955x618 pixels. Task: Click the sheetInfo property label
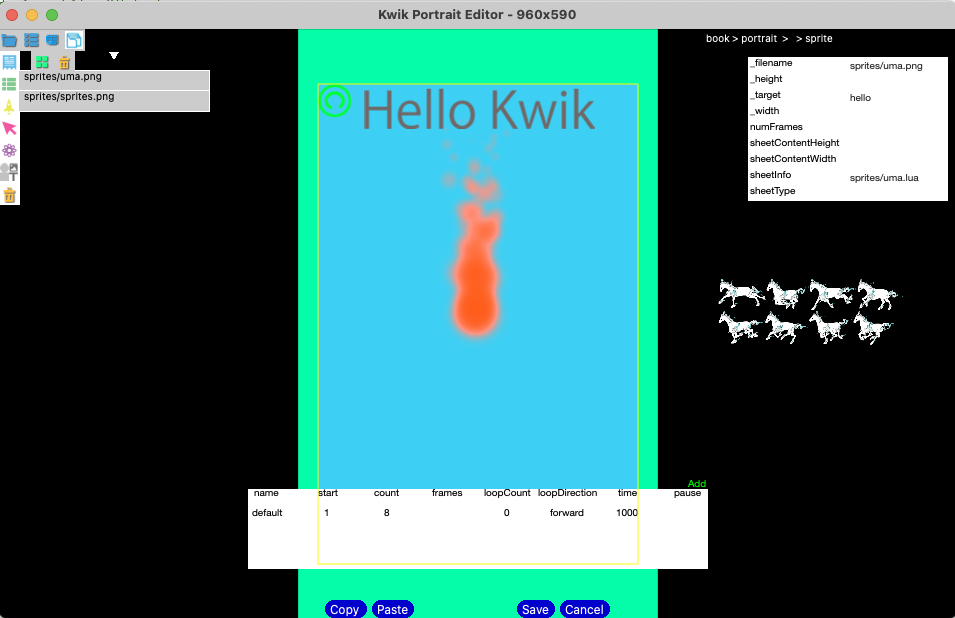pos(770,175)
